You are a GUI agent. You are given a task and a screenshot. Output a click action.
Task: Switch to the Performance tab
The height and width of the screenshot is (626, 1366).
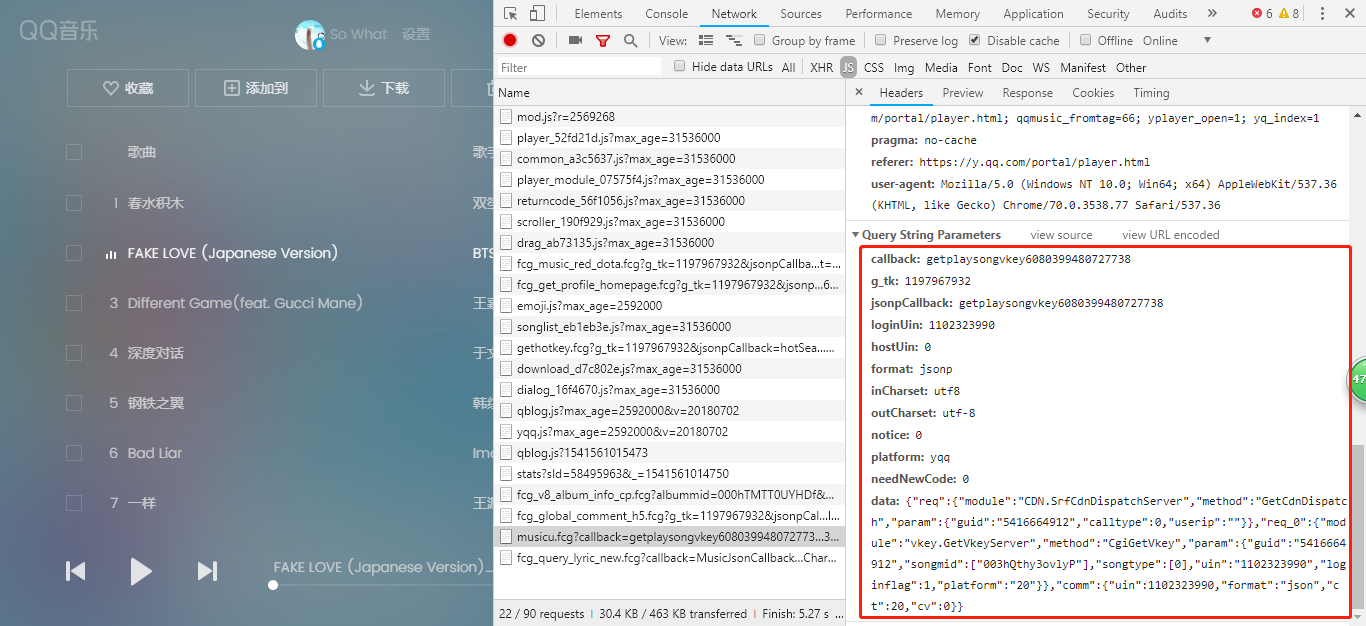[879, 14]
